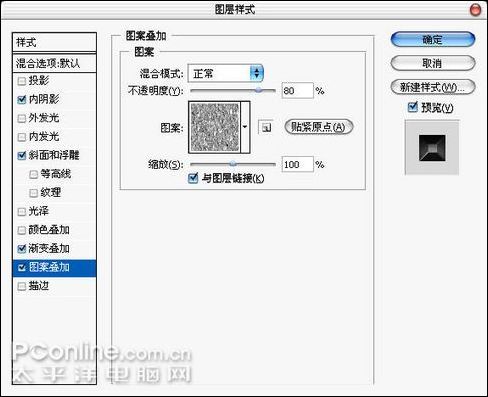488x397 pixels.
Task: Click the 不透明度 slider handle
Action: [258, 90]
